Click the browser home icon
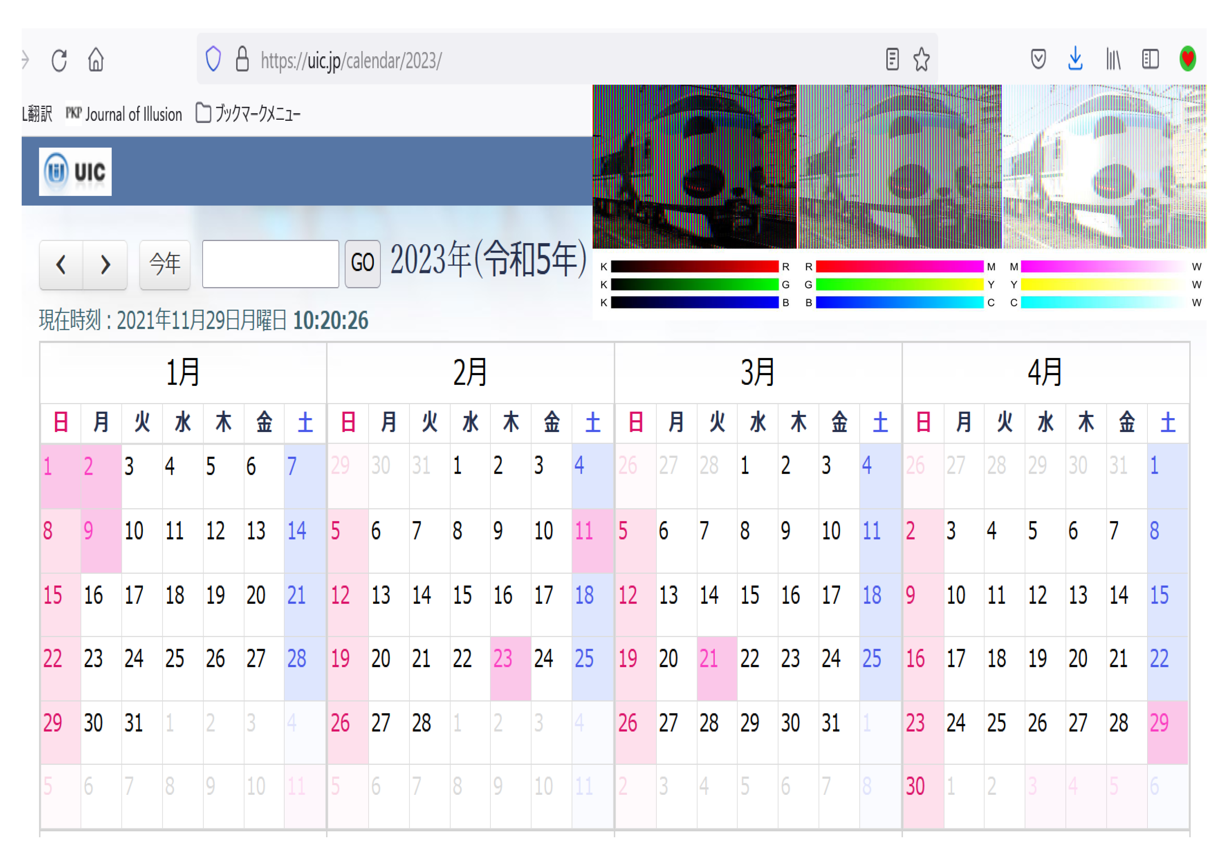 (x=96, y=60)
